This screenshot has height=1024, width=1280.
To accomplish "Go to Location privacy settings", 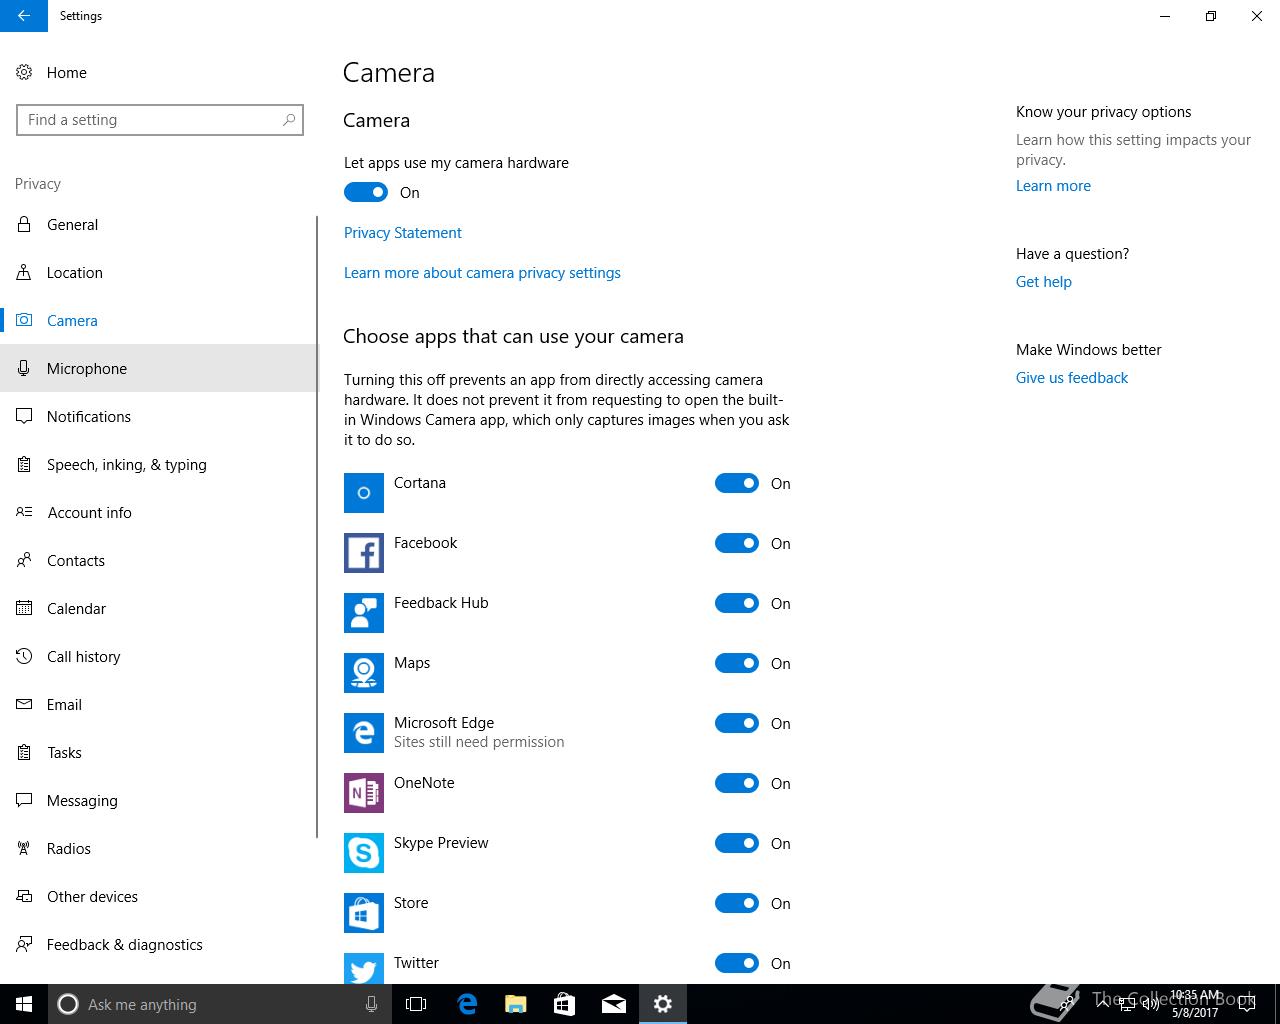I will pos(158,272).
